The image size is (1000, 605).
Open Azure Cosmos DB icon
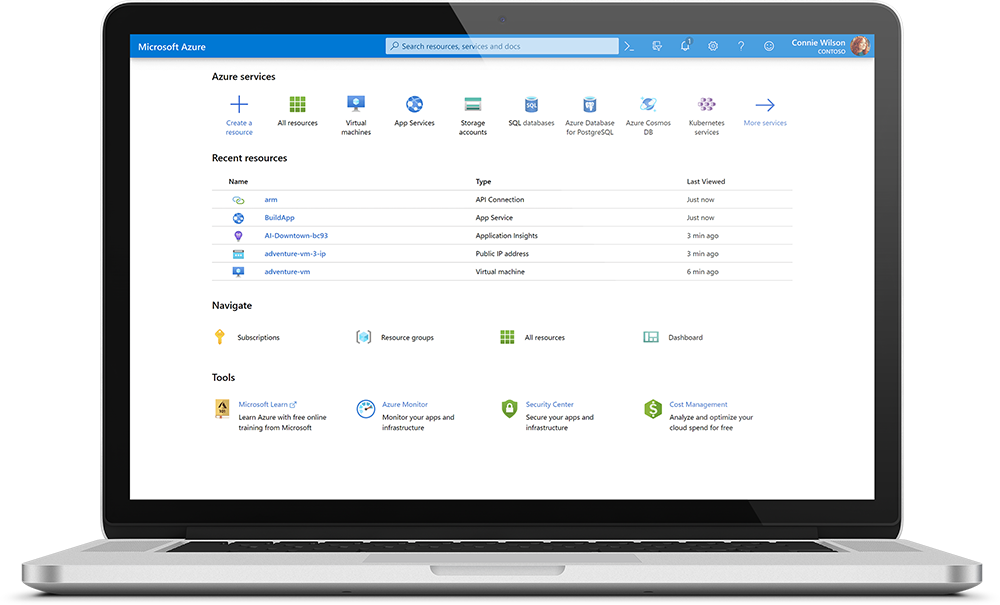[648, 104]
